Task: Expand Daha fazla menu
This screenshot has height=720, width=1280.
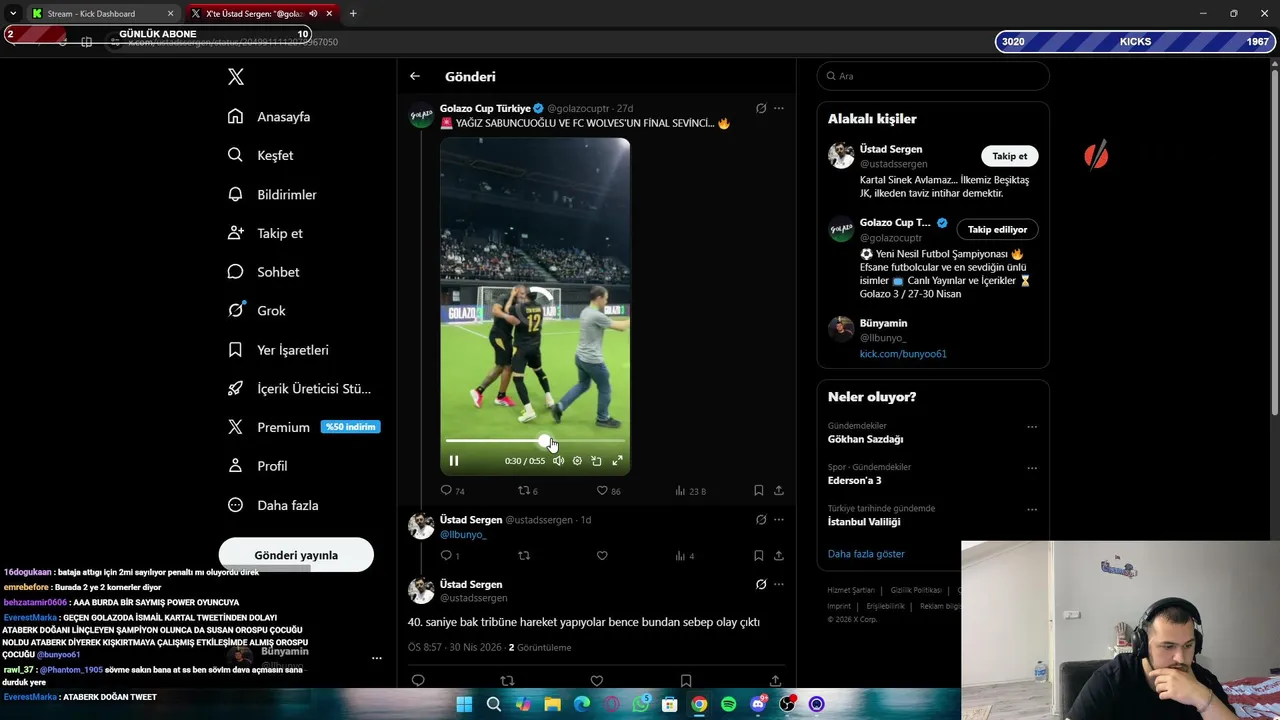Action: pyautogui.click(x=273, y=505)
